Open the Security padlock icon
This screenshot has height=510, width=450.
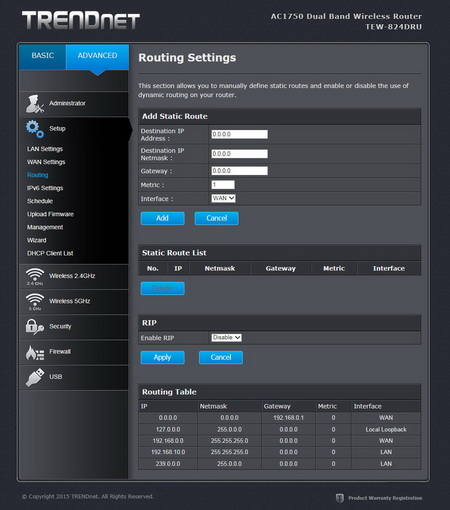click(35, 327)
